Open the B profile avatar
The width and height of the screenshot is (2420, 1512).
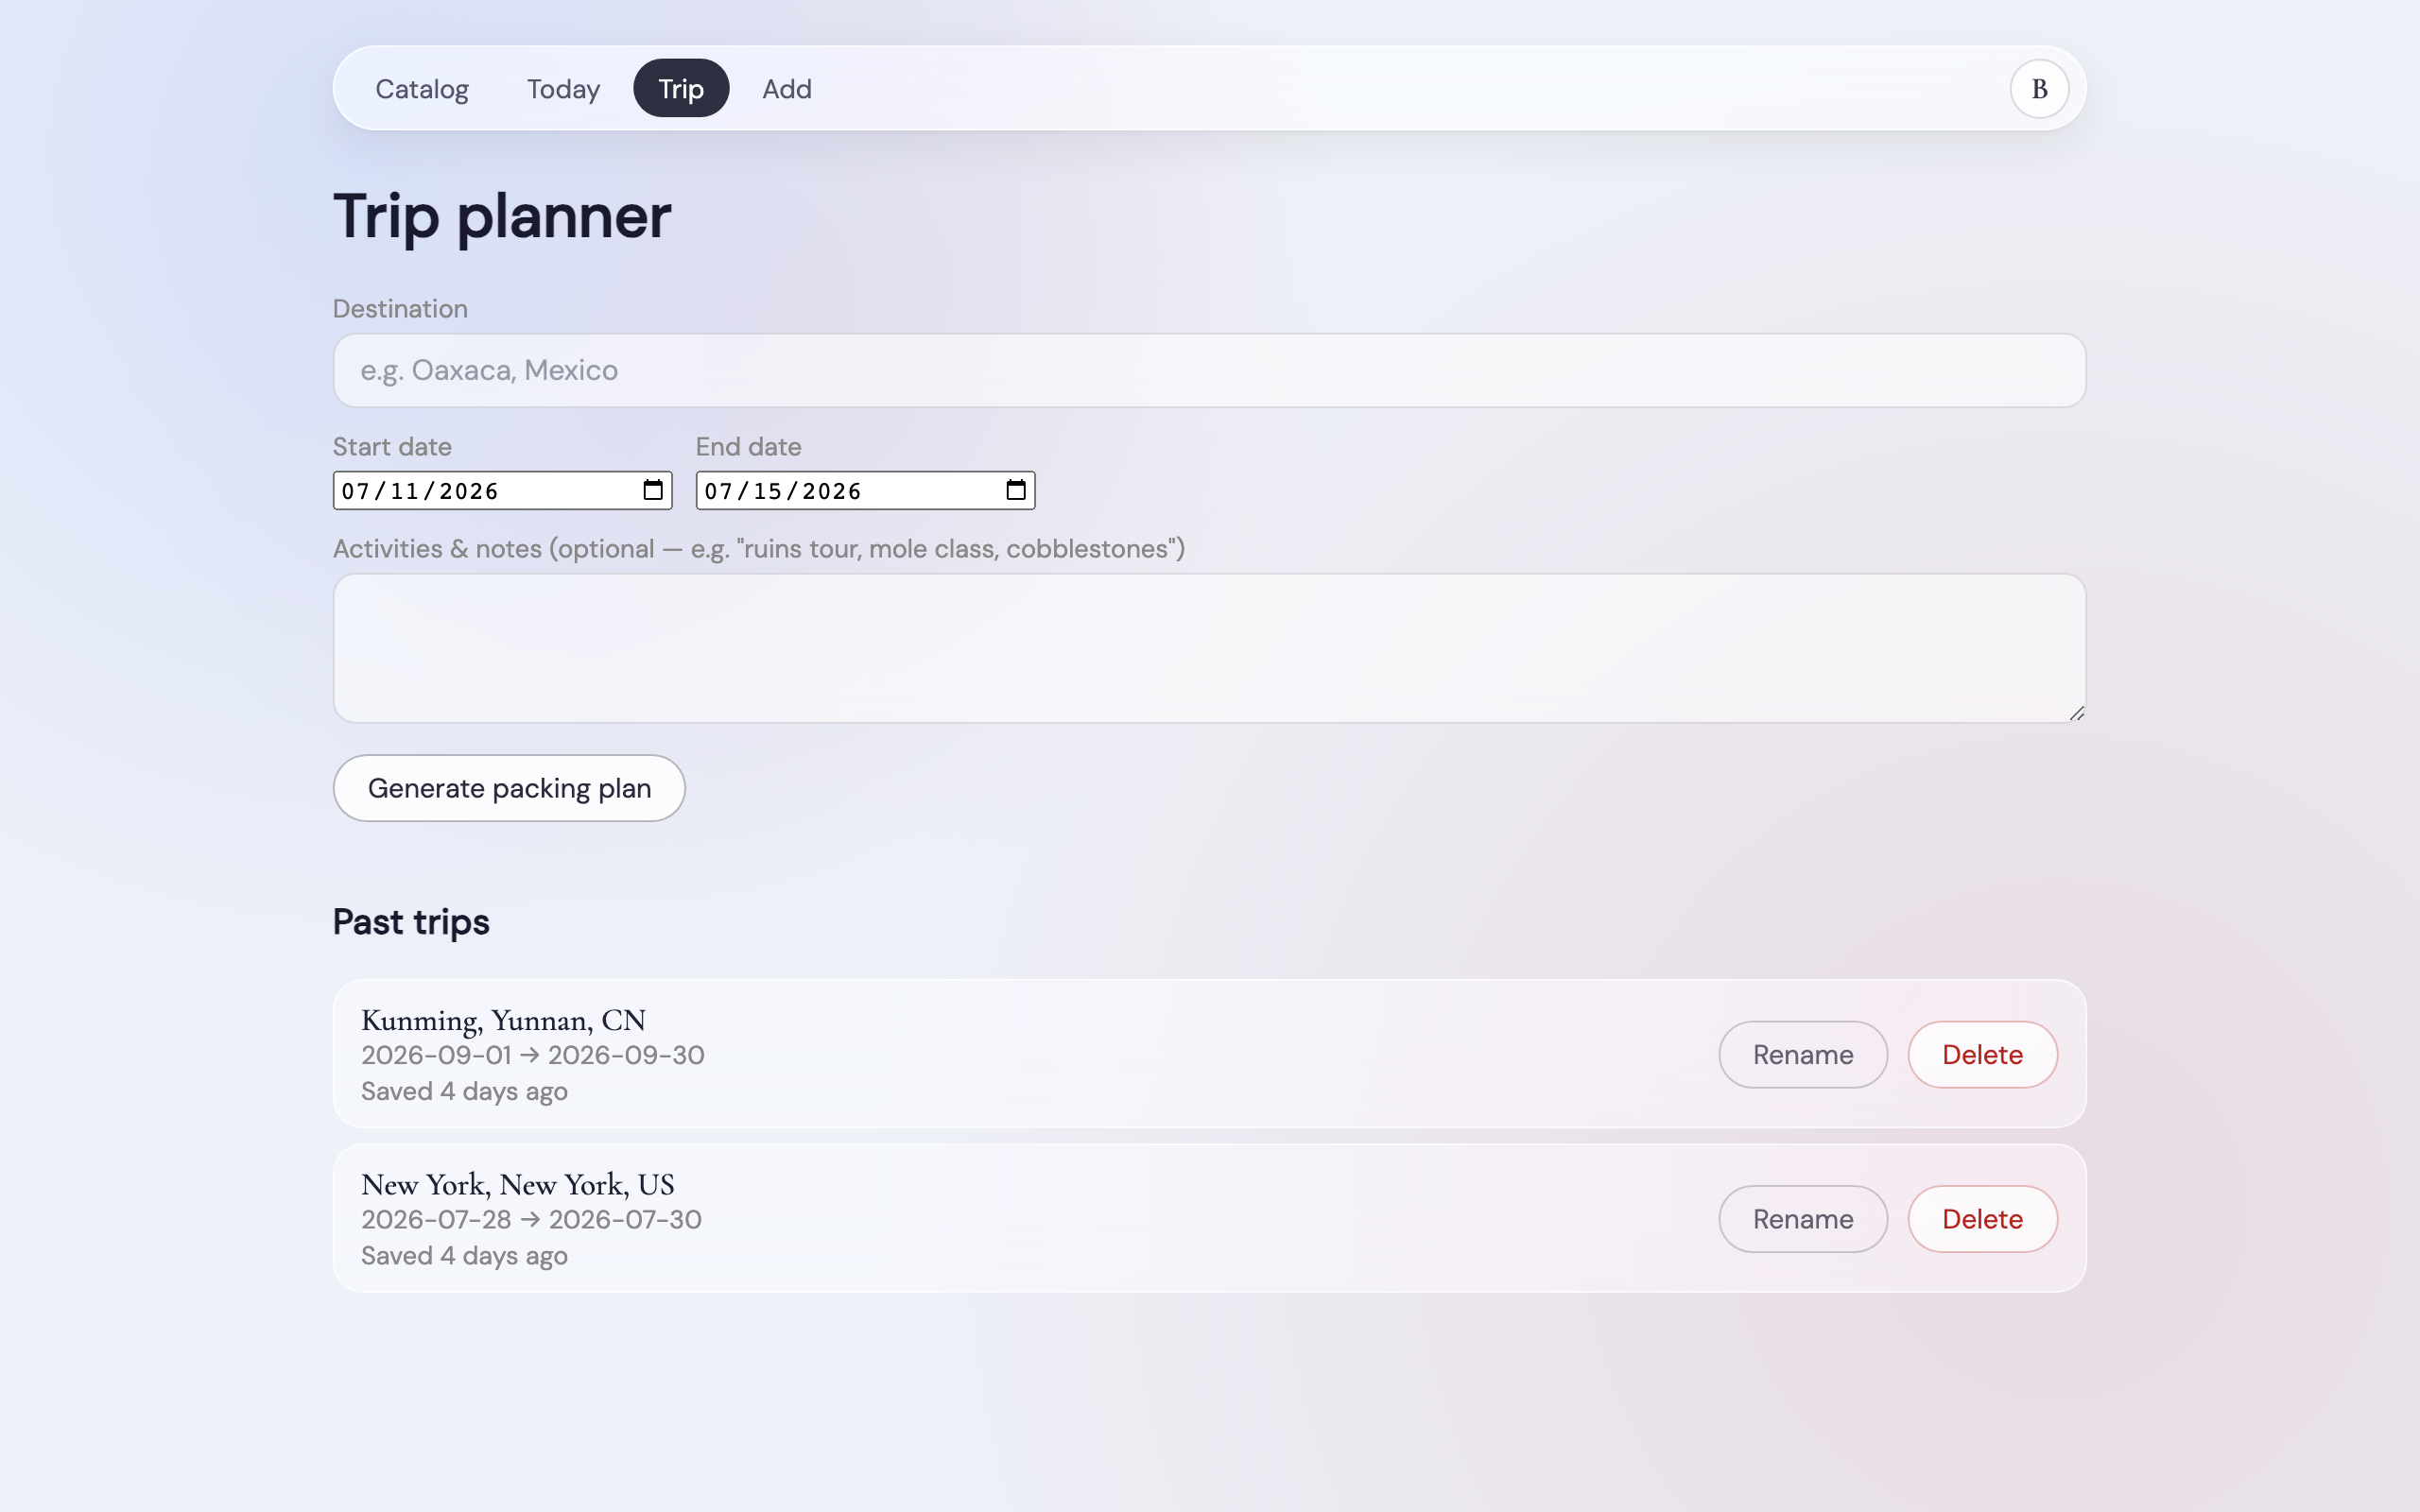2039,89
